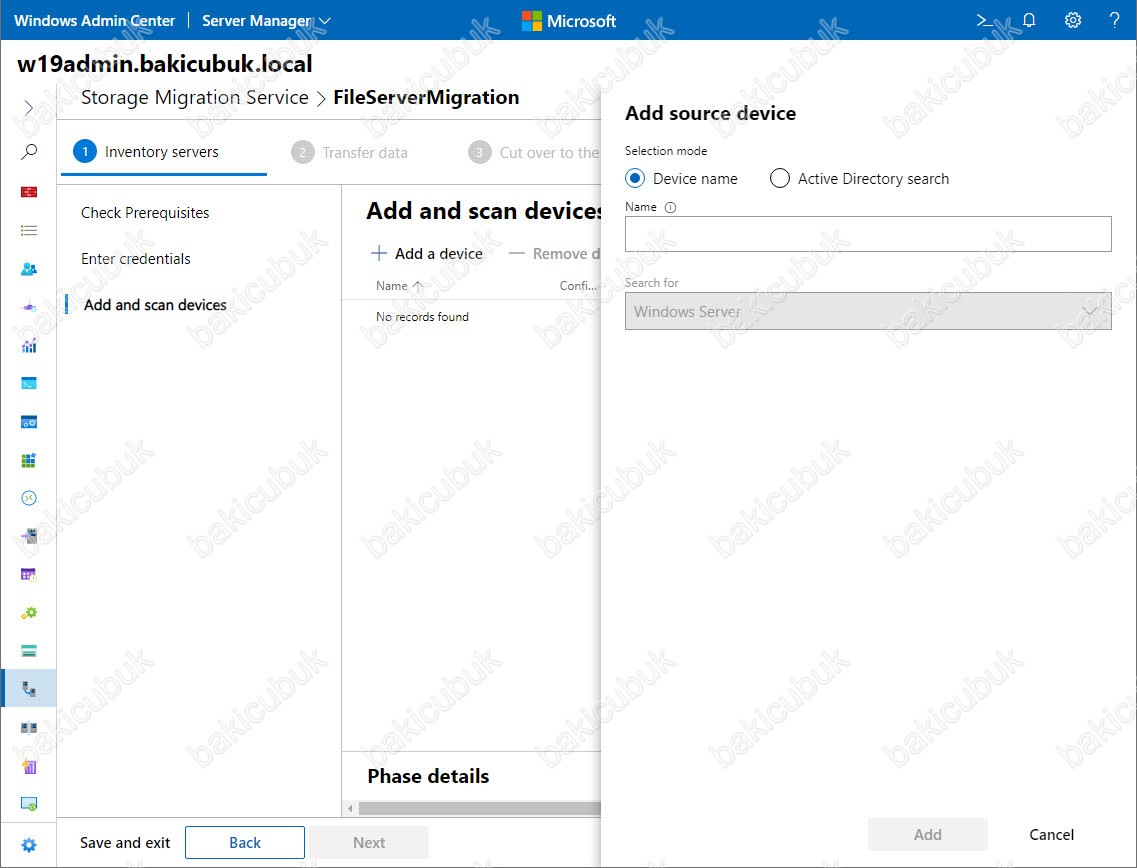Open the Server Manager dropdown
Viewport: 1137px width, 868px height.
coord(266,21)
